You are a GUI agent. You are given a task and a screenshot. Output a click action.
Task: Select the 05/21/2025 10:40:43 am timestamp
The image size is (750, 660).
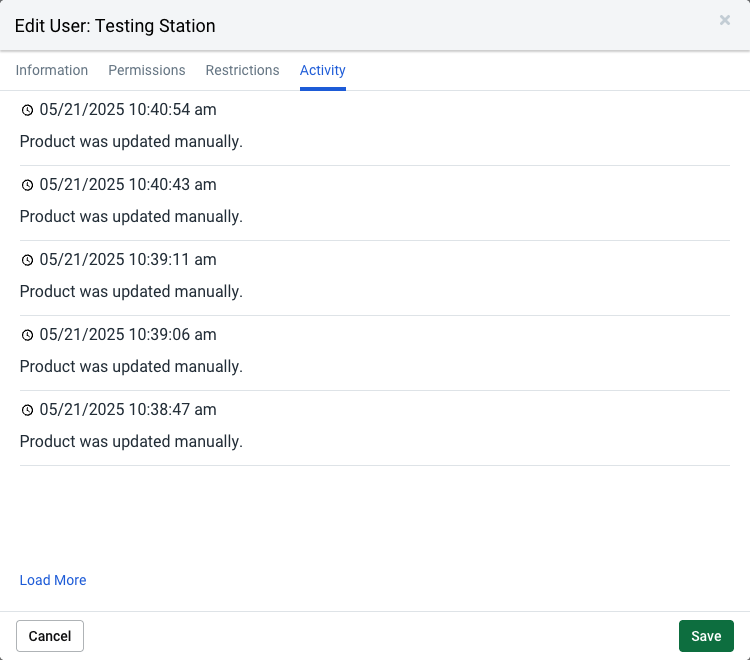click(x=128, y=185)
